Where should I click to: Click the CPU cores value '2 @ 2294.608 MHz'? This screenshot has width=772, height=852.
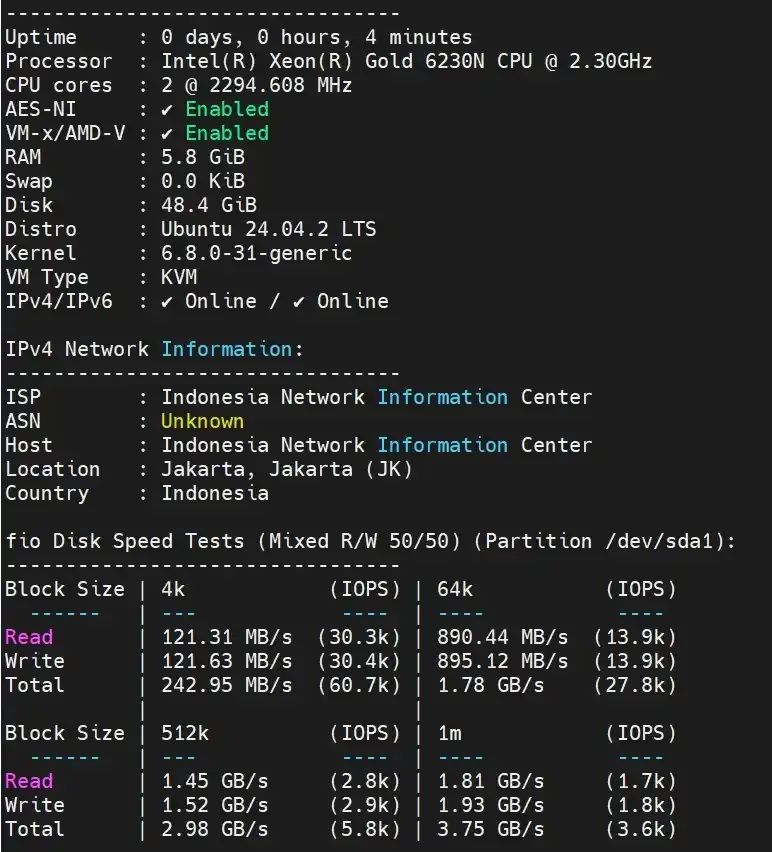[256, 85]
